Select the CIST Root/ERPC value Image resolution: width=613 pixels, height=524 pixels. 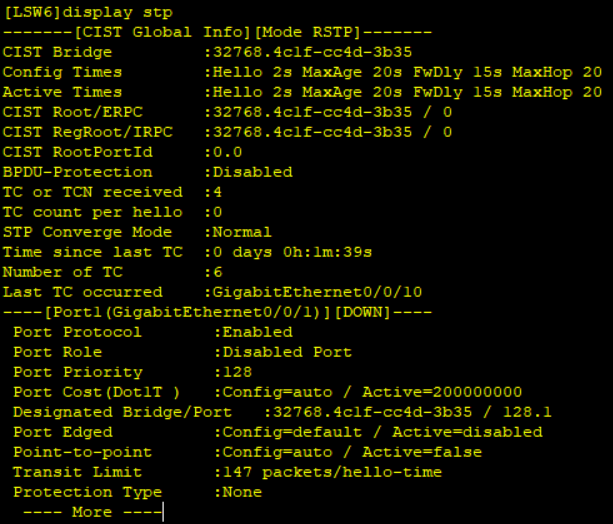point(332,112)
